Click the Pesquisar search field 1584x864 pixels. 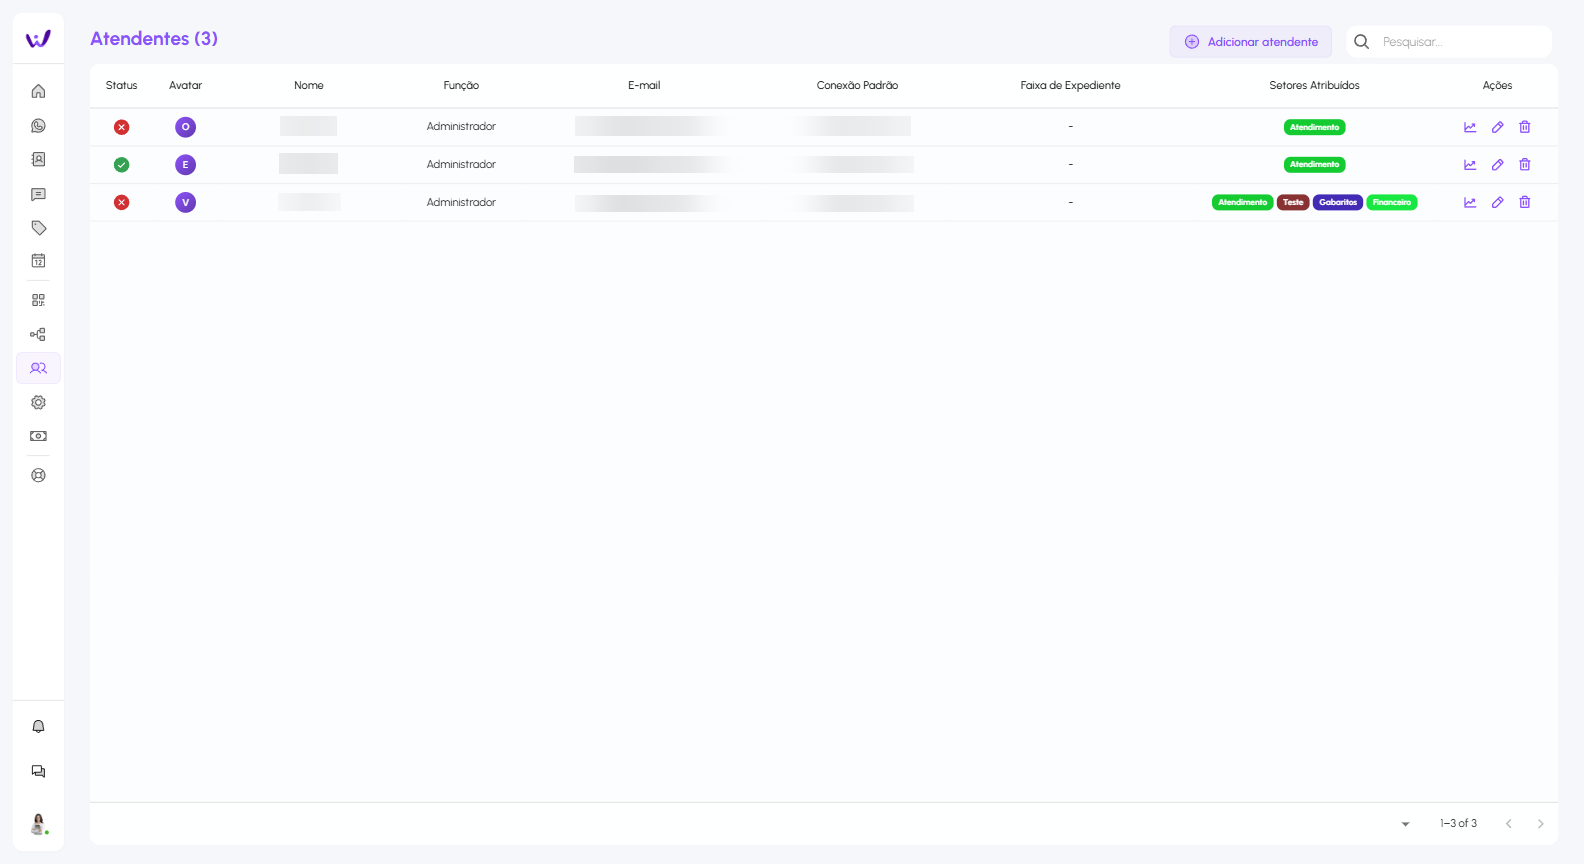click(x=1460, y=42)
